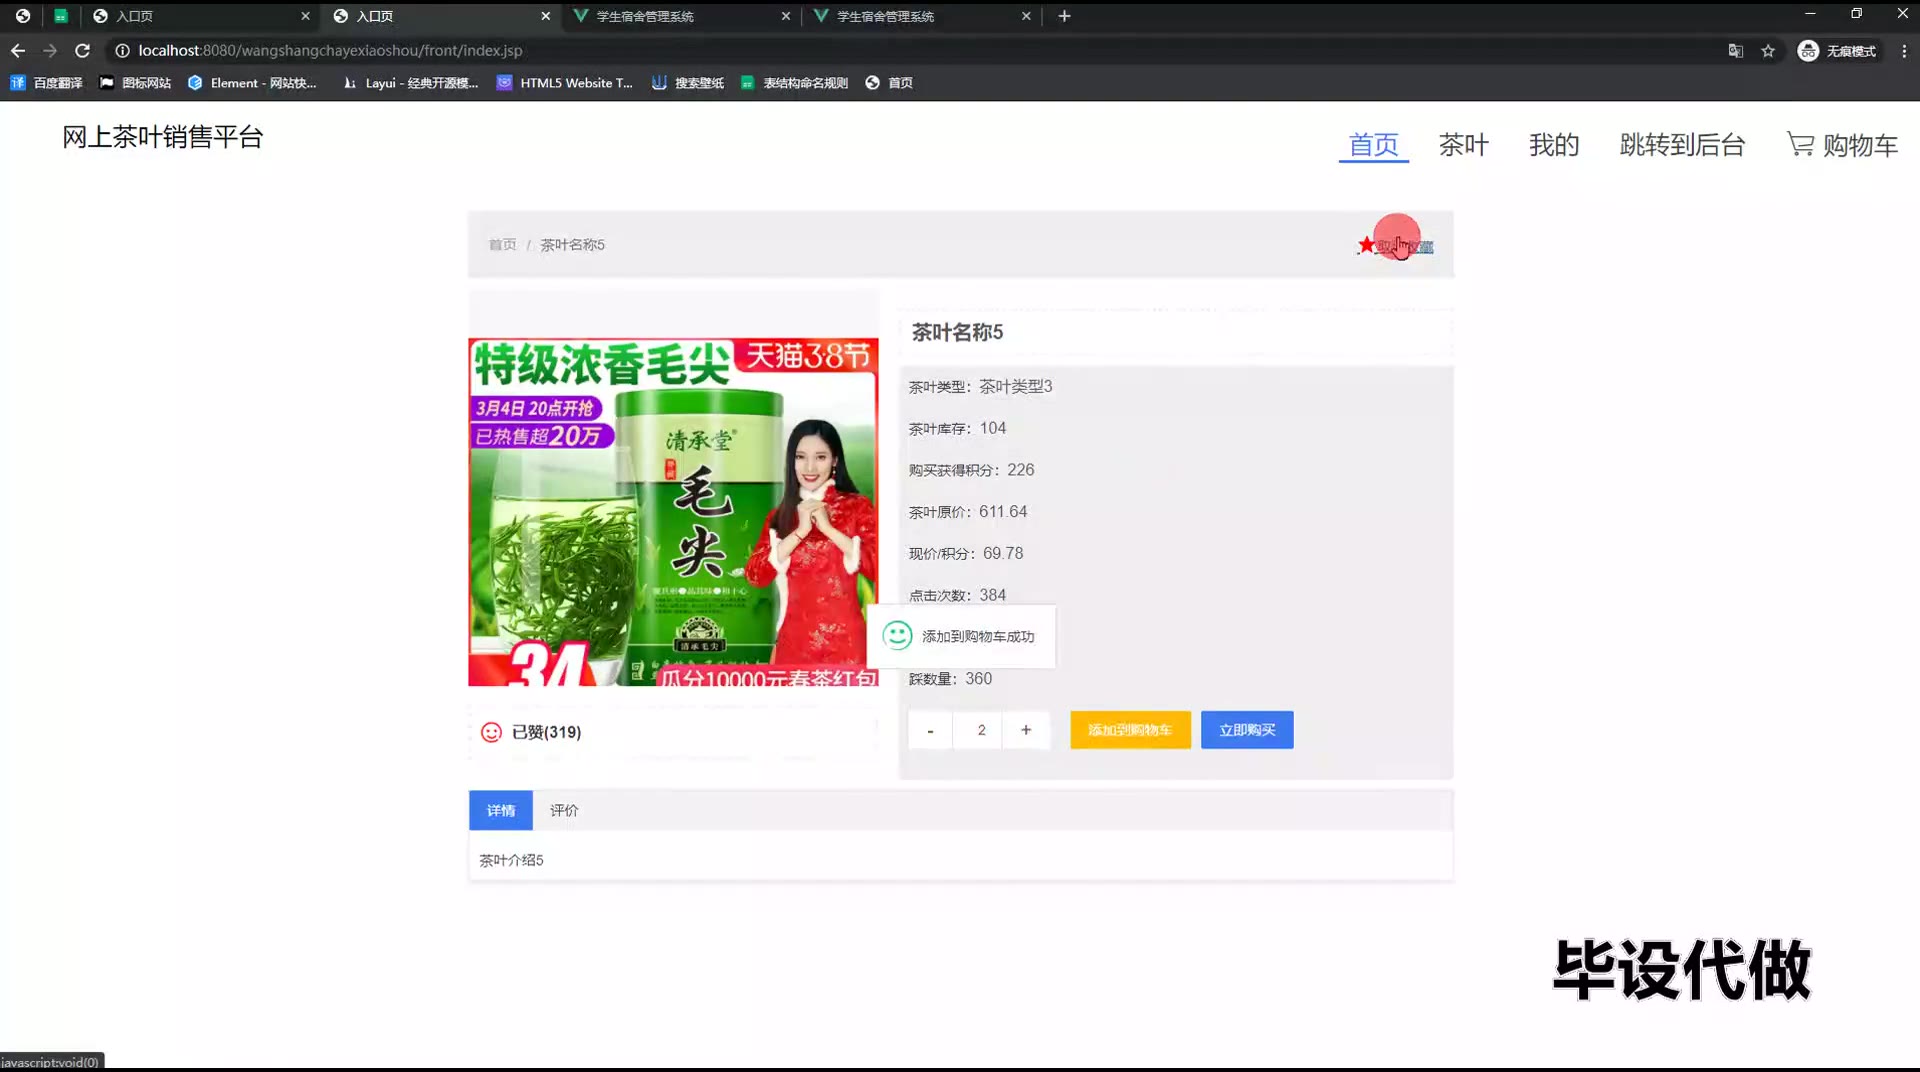Close the active 入口页 tab

point(545,16)
